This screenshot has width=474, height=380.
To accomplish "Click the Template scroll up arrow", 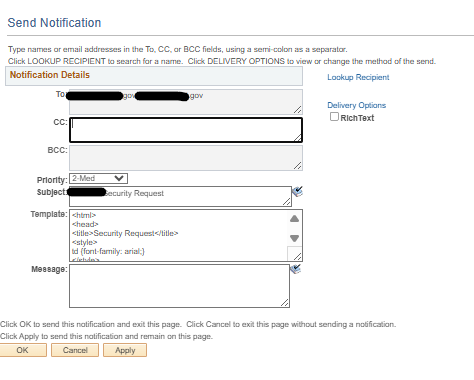I will 294,219.
